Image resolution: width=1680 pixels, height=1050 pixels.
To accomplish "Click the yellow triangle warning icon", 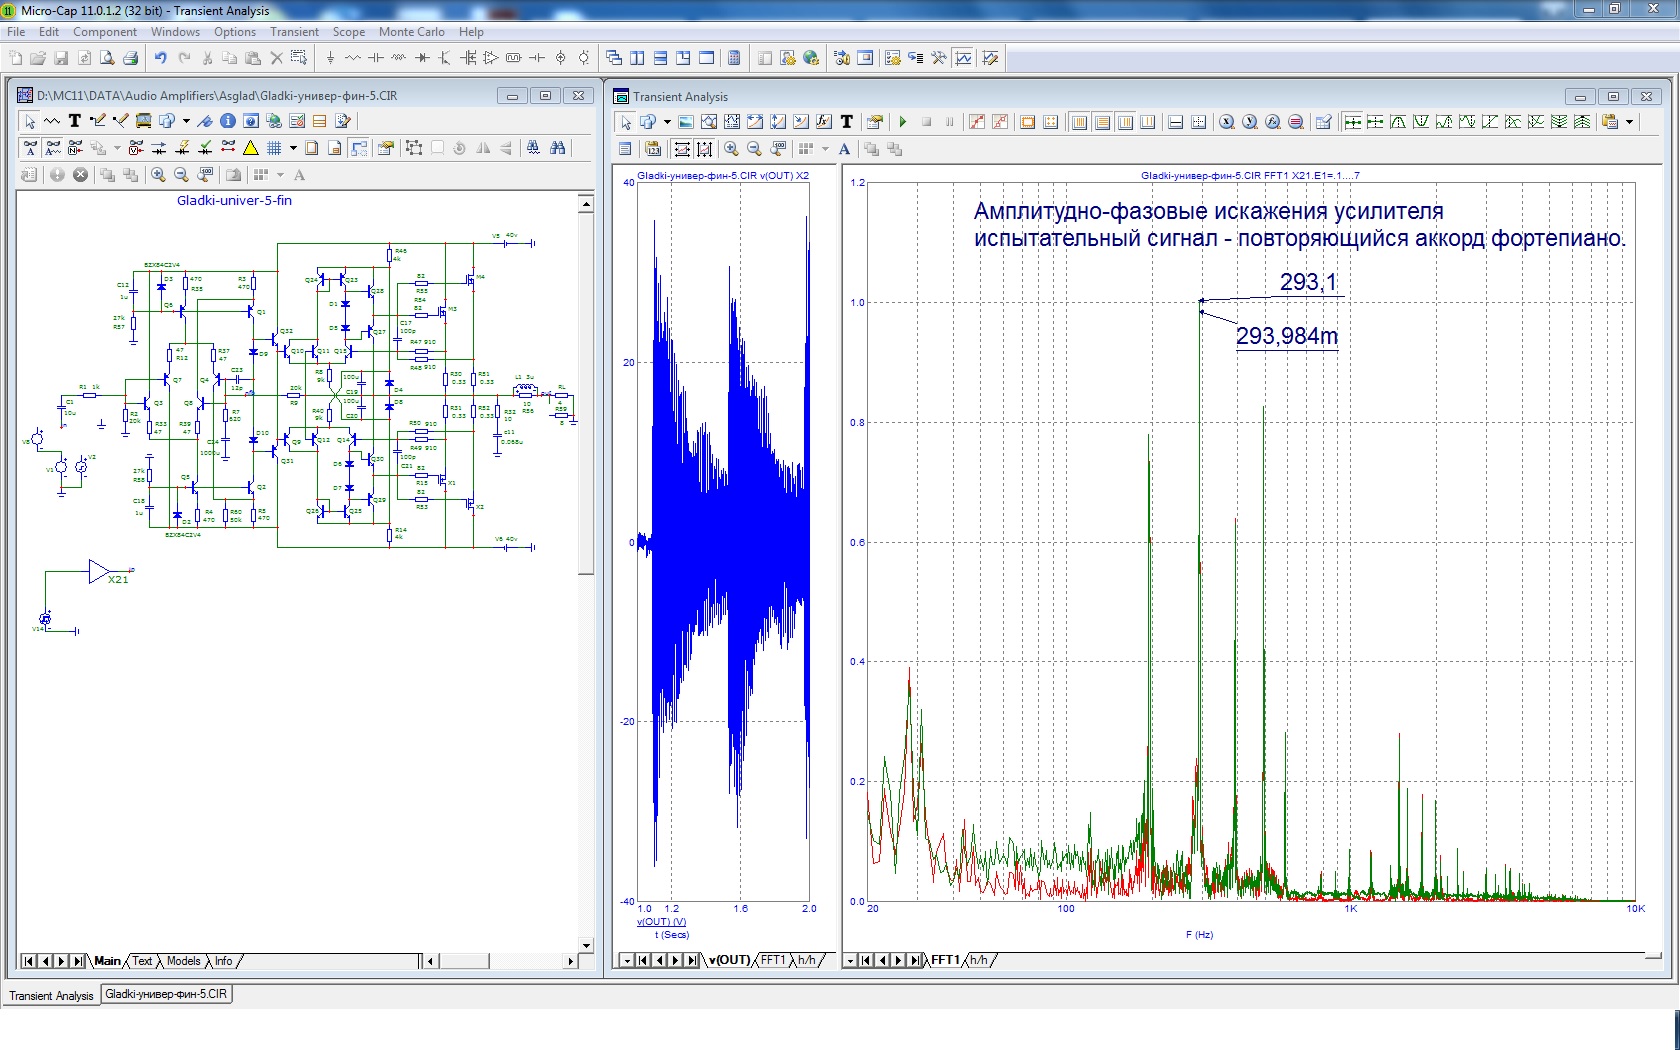I will (x=251, y=148).
